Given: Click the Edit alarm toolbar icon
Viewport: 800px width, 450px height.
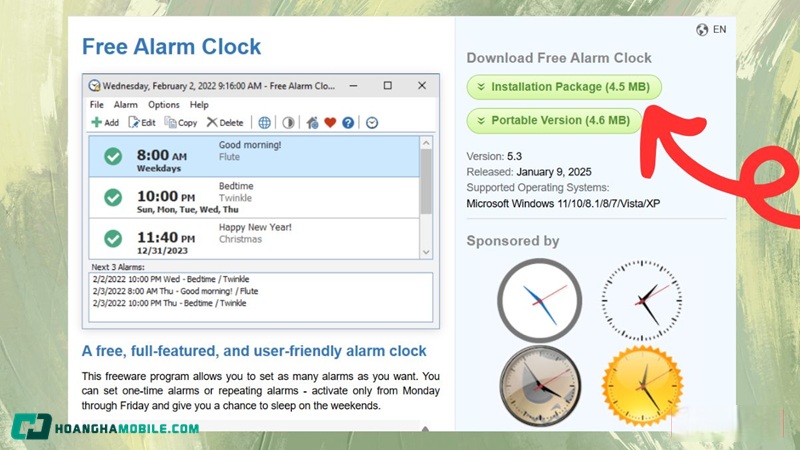Looking at the screenshot, I should tap(141, 123).
